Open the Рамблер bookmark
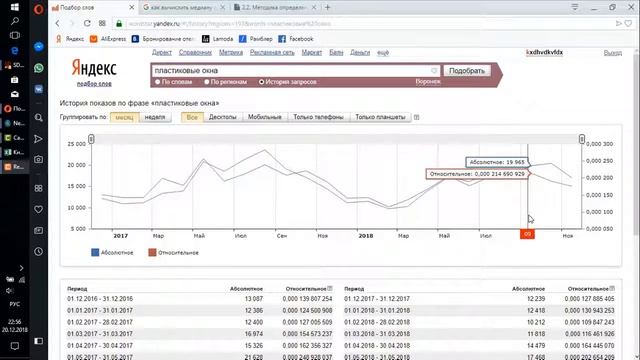 256,39
